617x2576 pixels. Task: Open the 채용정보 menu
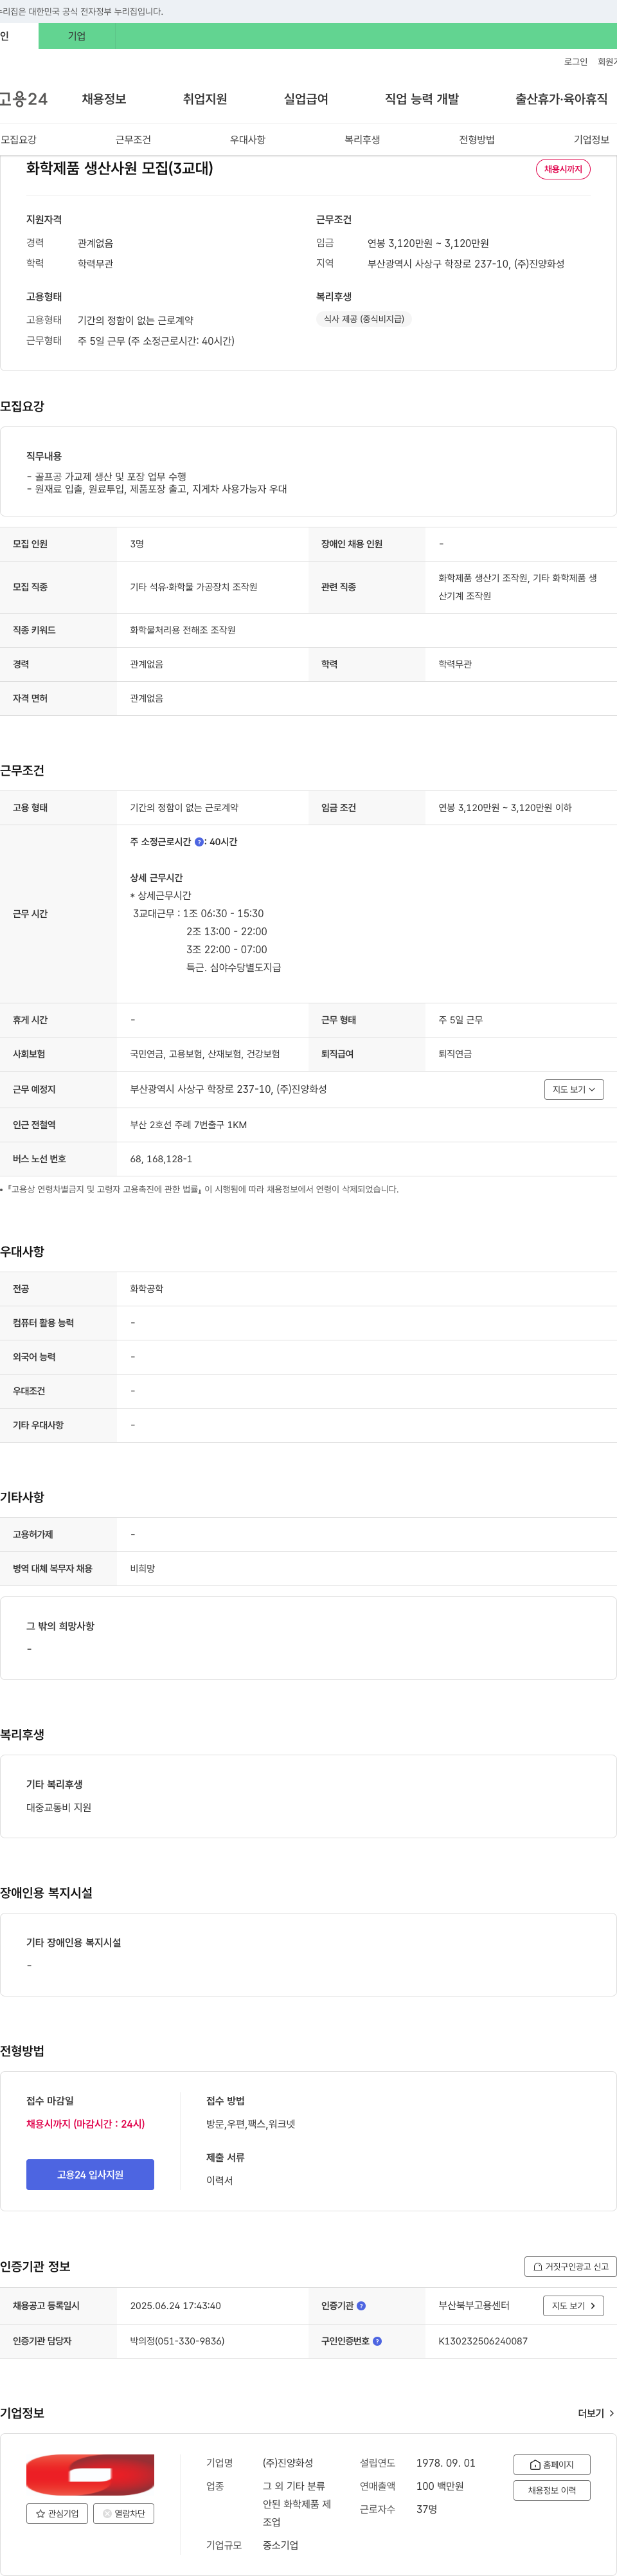click(104, 99)
